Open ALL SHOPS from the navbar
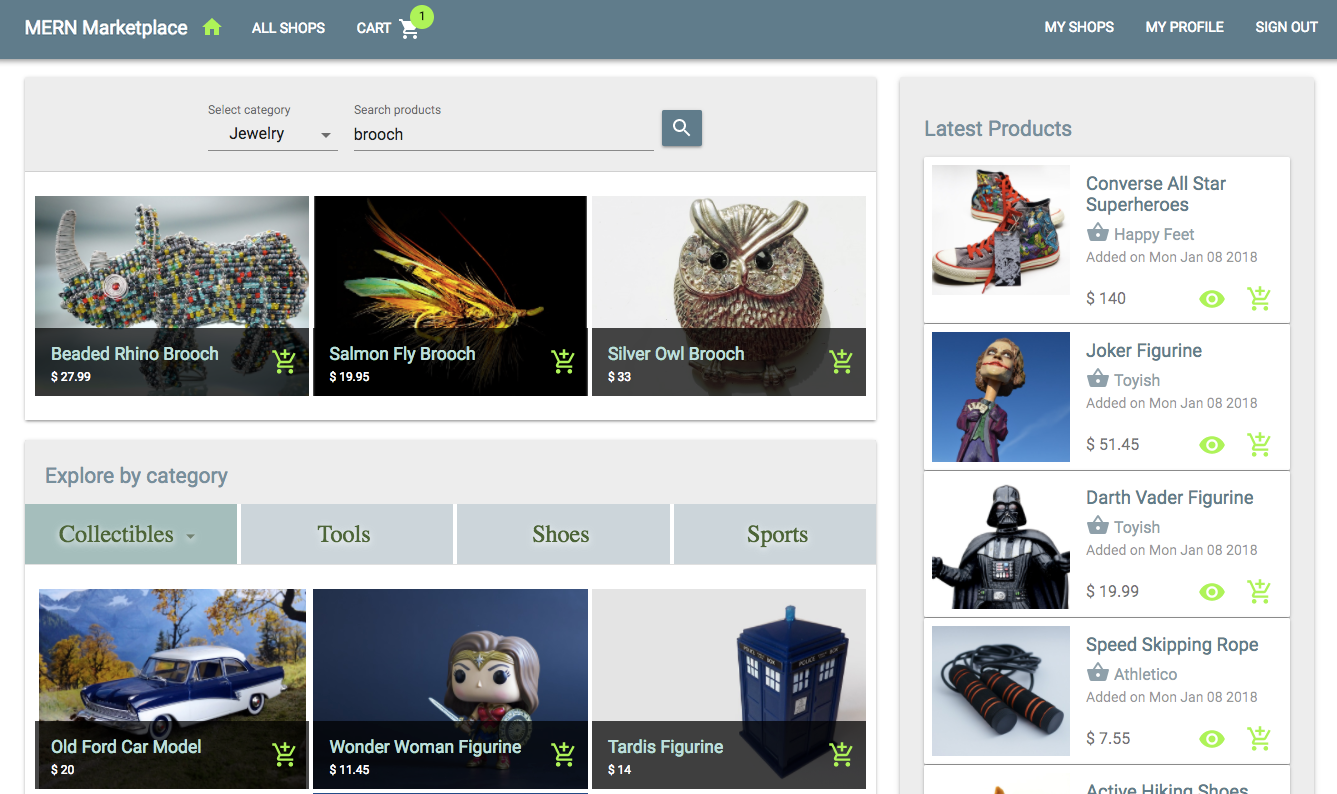Viewport: 1337px width, 794px height. click(x=288, y=28)
